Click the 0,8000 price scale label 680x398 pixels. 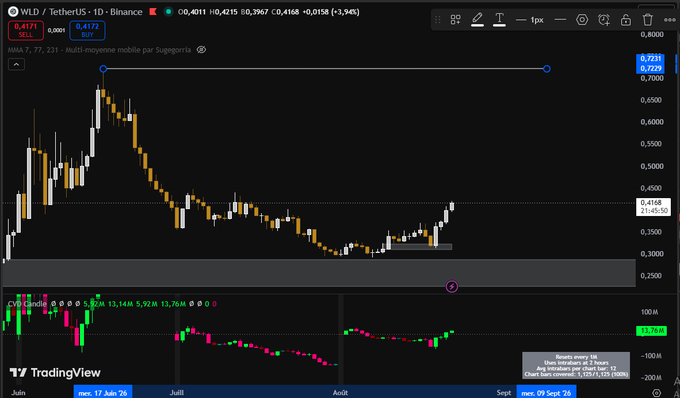652,34
